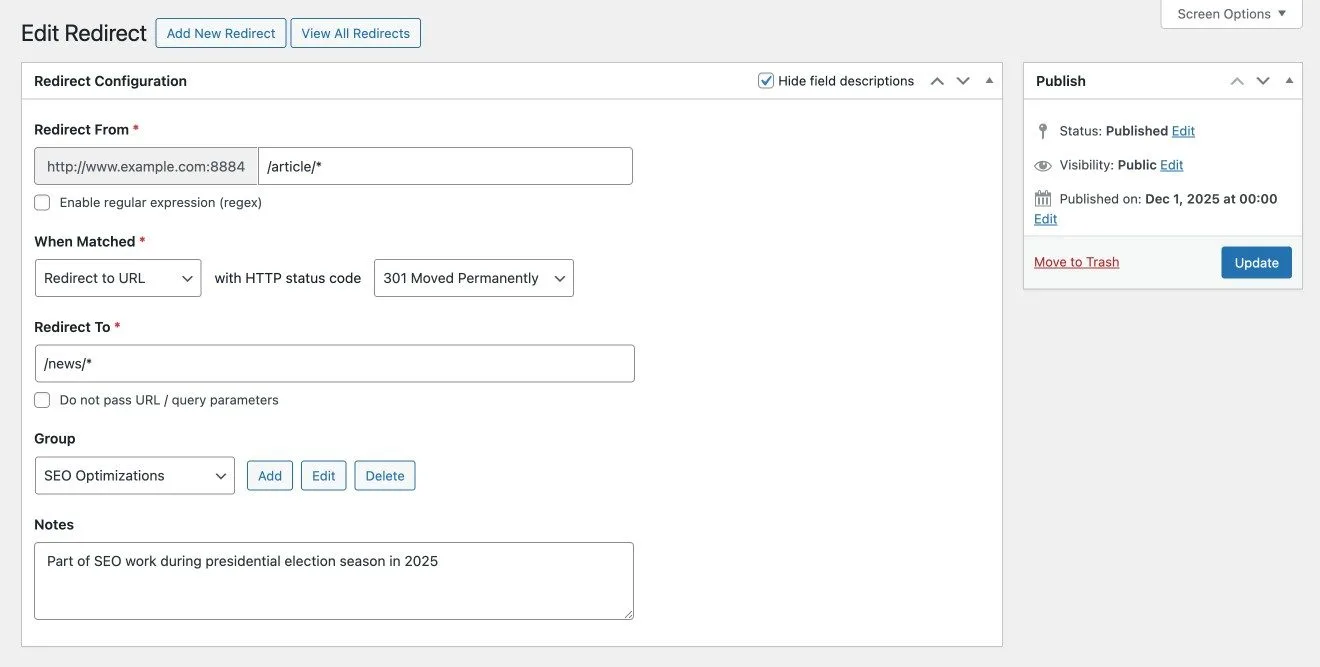Viewport: 1320px width, 667px height.
Task: Click Add New Redirect button
Action: (x=221, y=33)
